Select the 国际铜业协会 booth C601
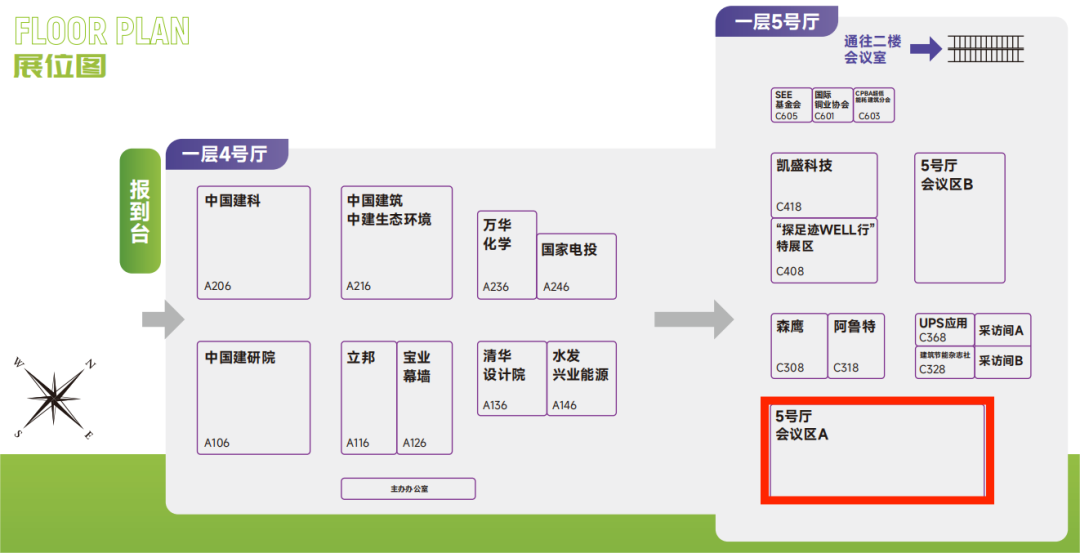Viewport: 1080px width, 553px height. 832,105
